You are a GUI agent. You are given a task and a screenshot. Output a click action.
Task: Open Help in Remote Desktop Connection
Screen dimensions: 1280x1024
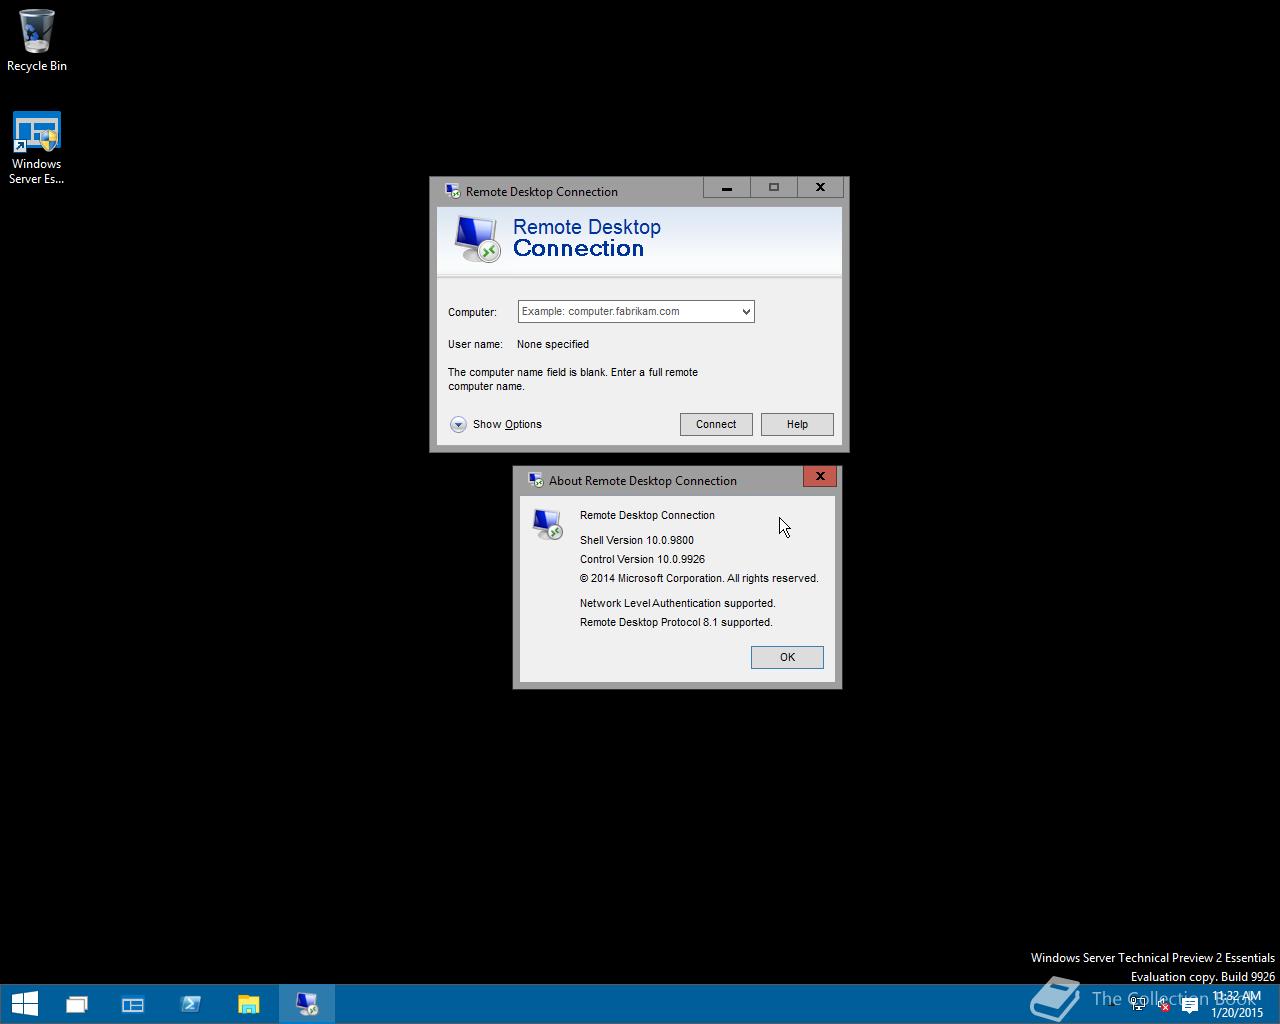point(797,424)
